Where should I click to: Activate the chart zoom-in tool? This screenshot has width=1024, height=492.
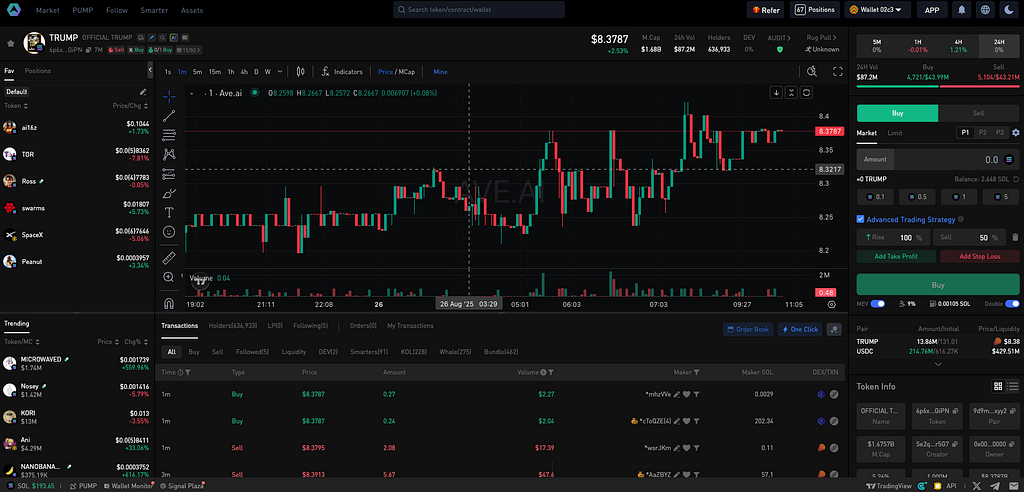point(169,277)
